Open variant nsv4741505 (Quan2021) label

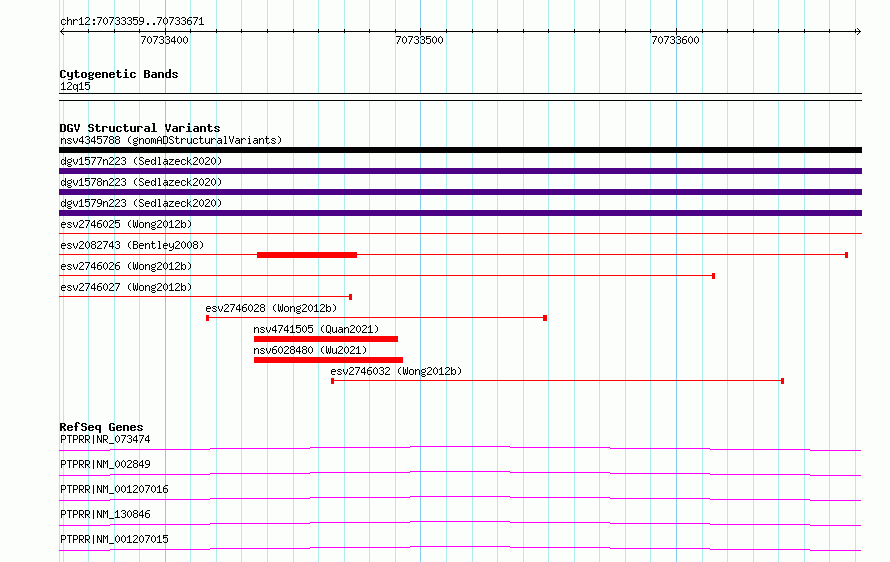316,329
